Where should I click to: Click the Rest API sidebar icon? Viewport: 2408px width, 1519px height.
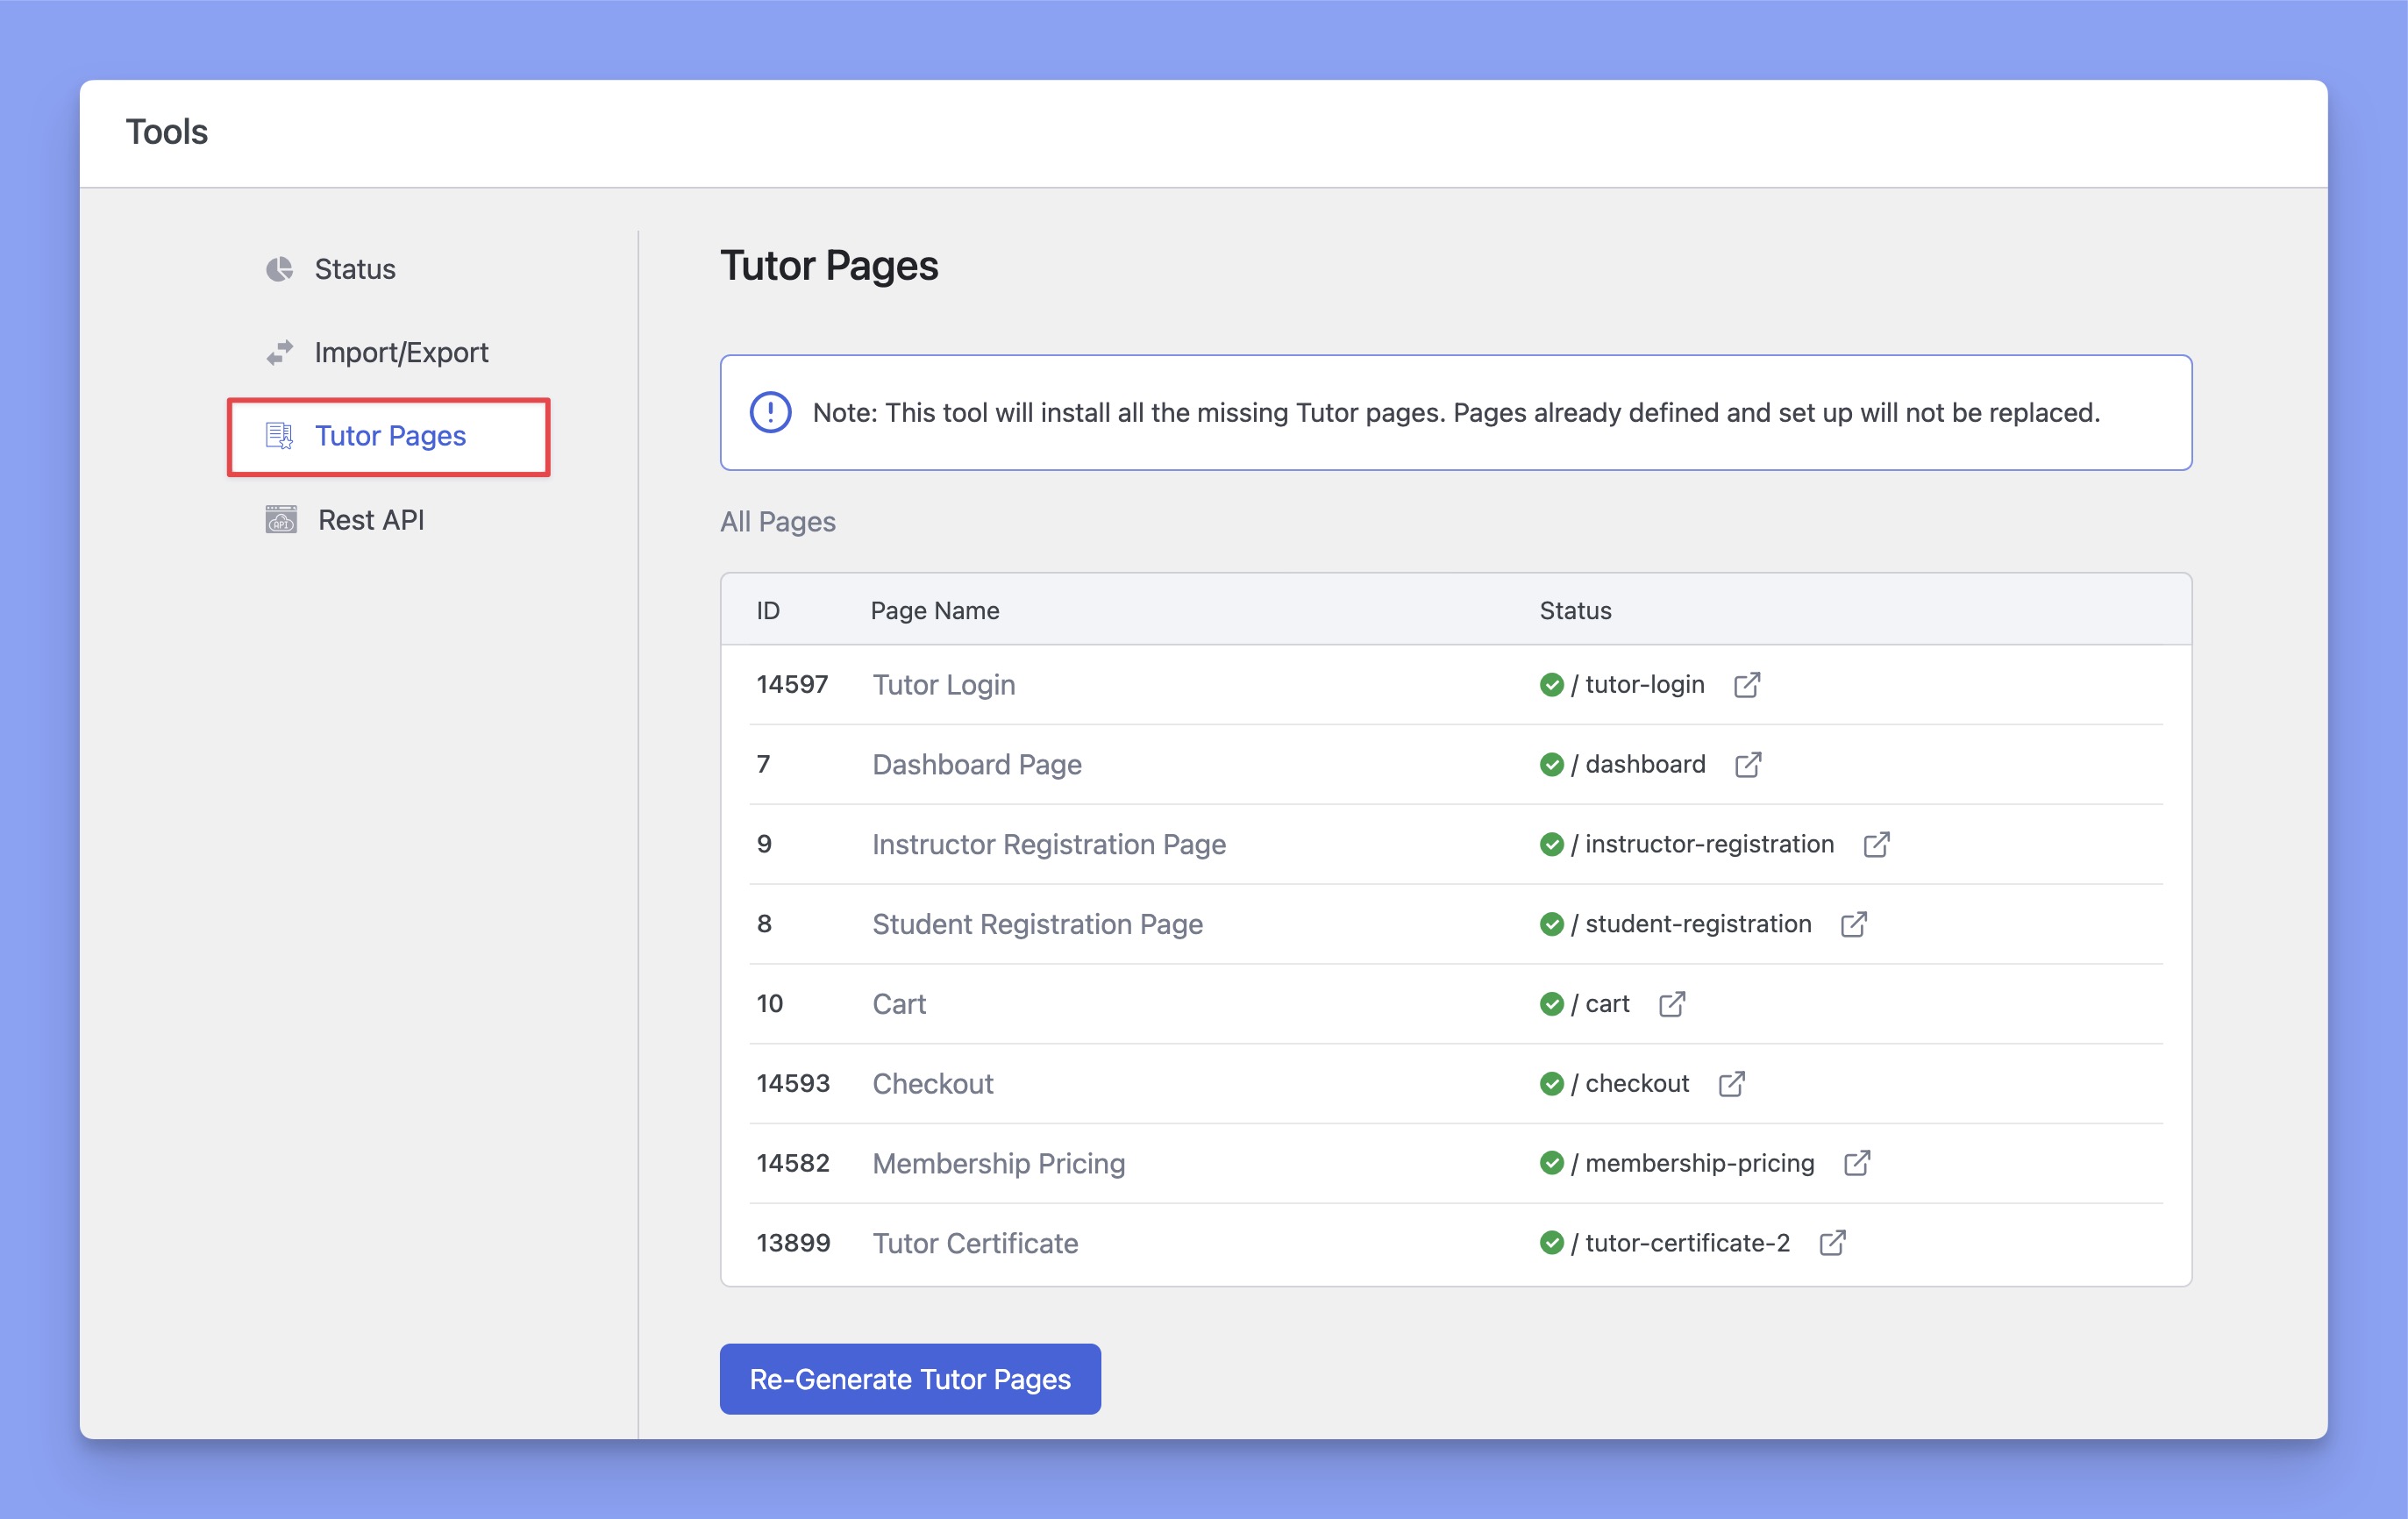coord(281,519)
